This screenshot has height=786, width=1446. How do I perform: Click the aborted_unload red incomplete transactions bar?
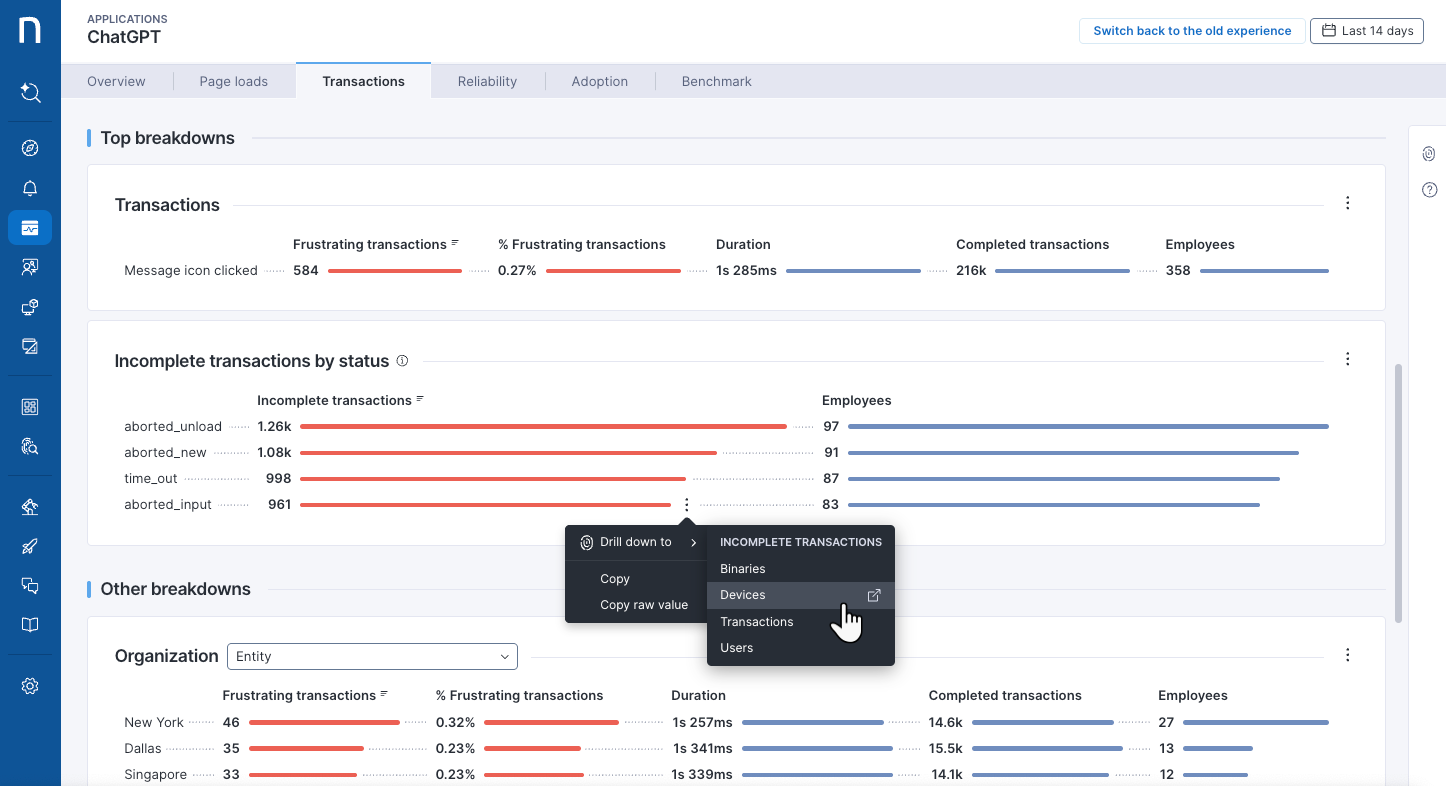[x=543, y=427]
